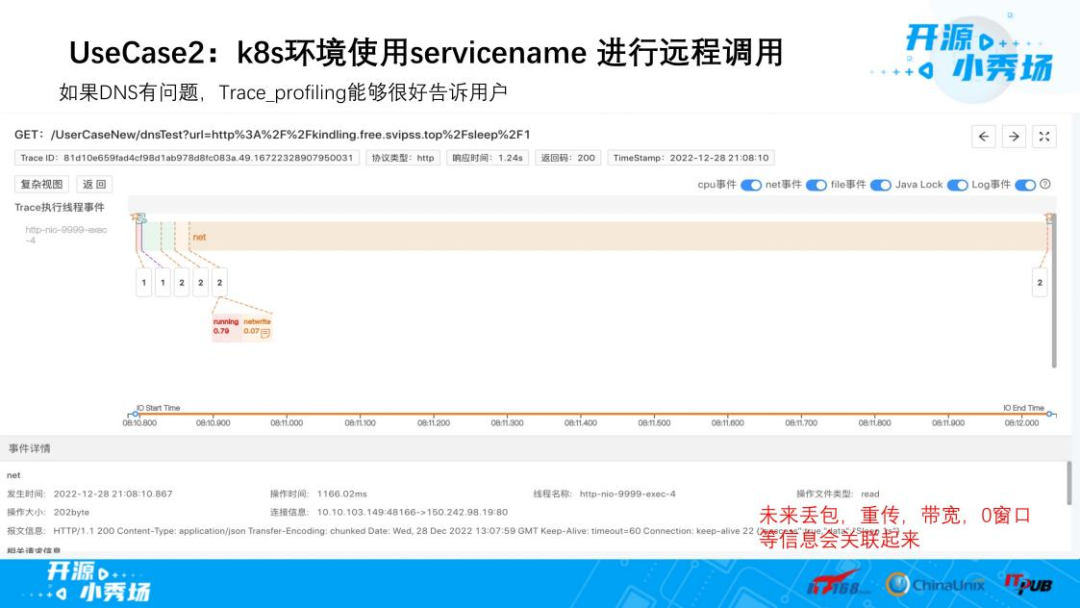Click the back navigation arrow

tap(984, 137)
